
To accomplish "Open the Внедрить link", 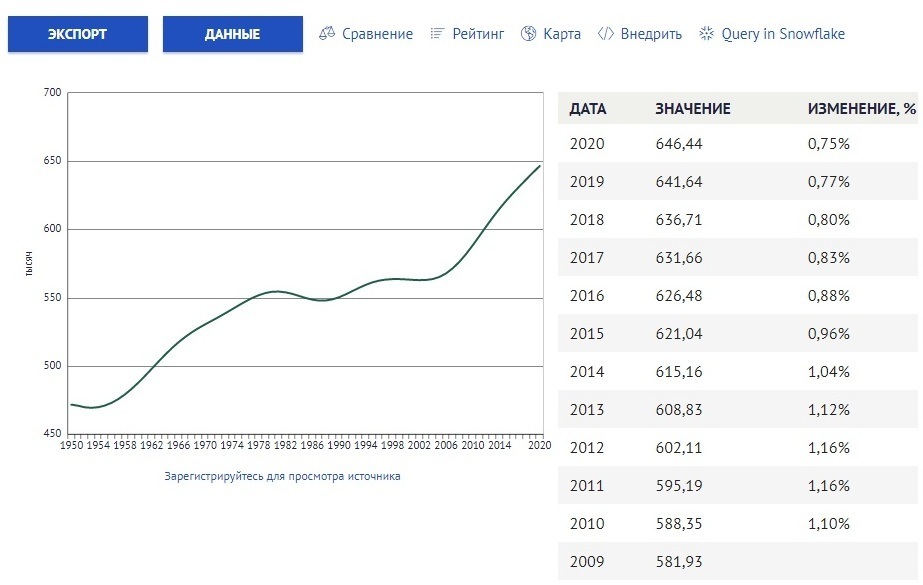I will point(651,34).
